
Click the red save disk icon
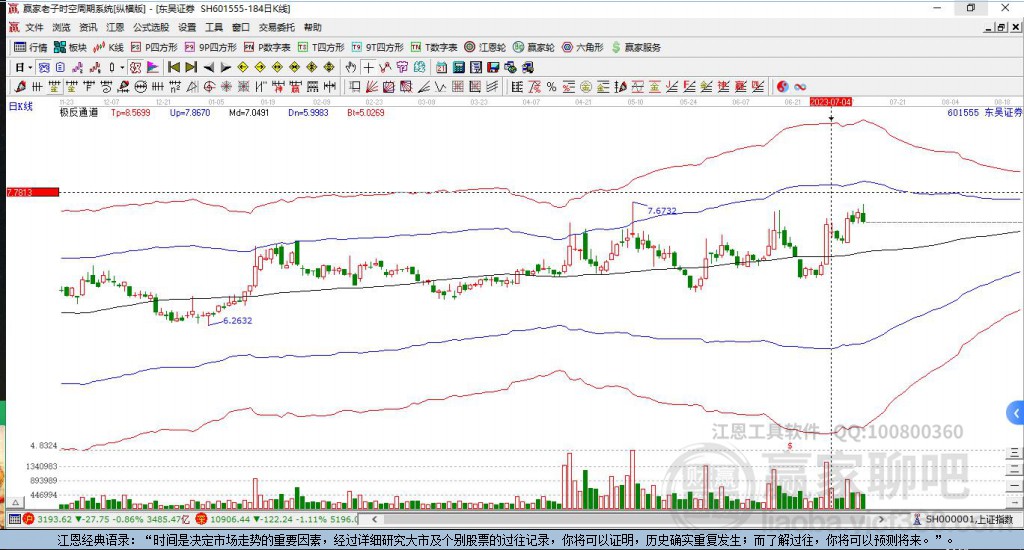pyautogui.click(x=493, y=67)
